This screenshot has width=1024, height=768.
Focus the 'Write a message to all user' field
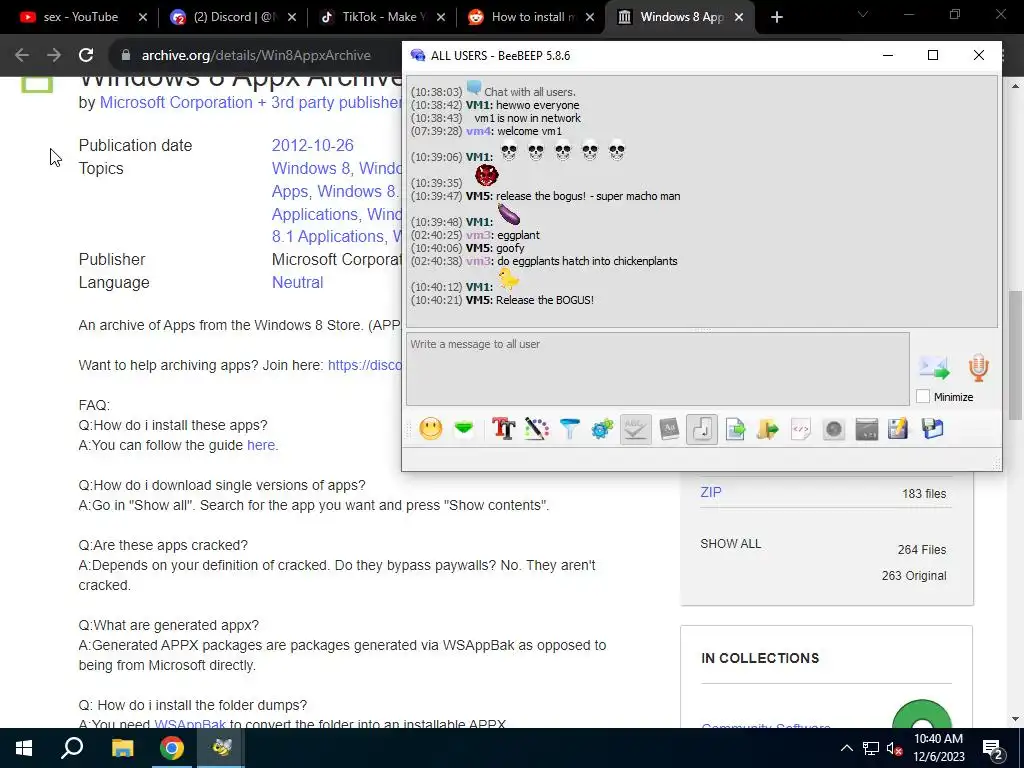click(x=658, y=369)
